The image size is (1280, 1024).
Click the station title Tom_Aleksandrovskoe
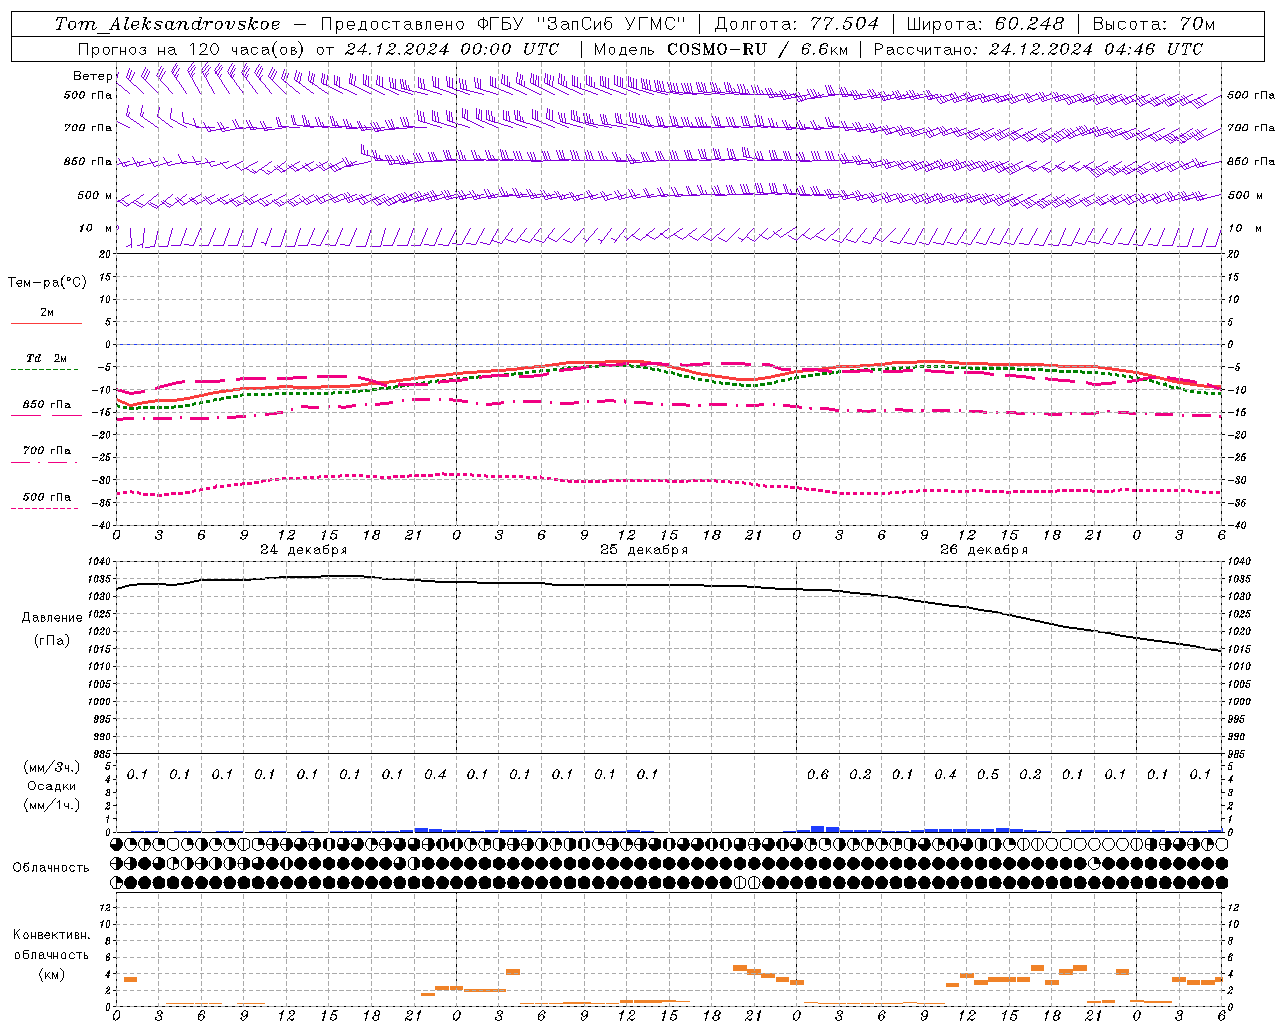pyautogui.click(x=168, y=24)
